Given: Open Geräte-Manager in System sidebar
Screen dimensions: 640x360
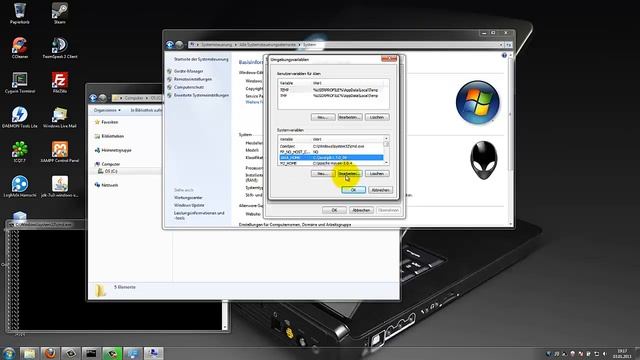Looking at the screenshot, I should [x=188, y=71].
